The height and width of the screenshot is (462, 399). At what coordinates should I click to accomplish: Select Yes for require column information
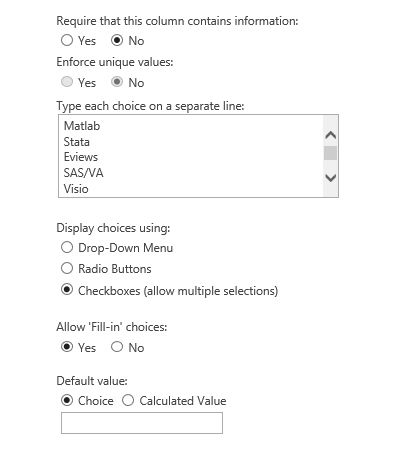pos(67,40)
